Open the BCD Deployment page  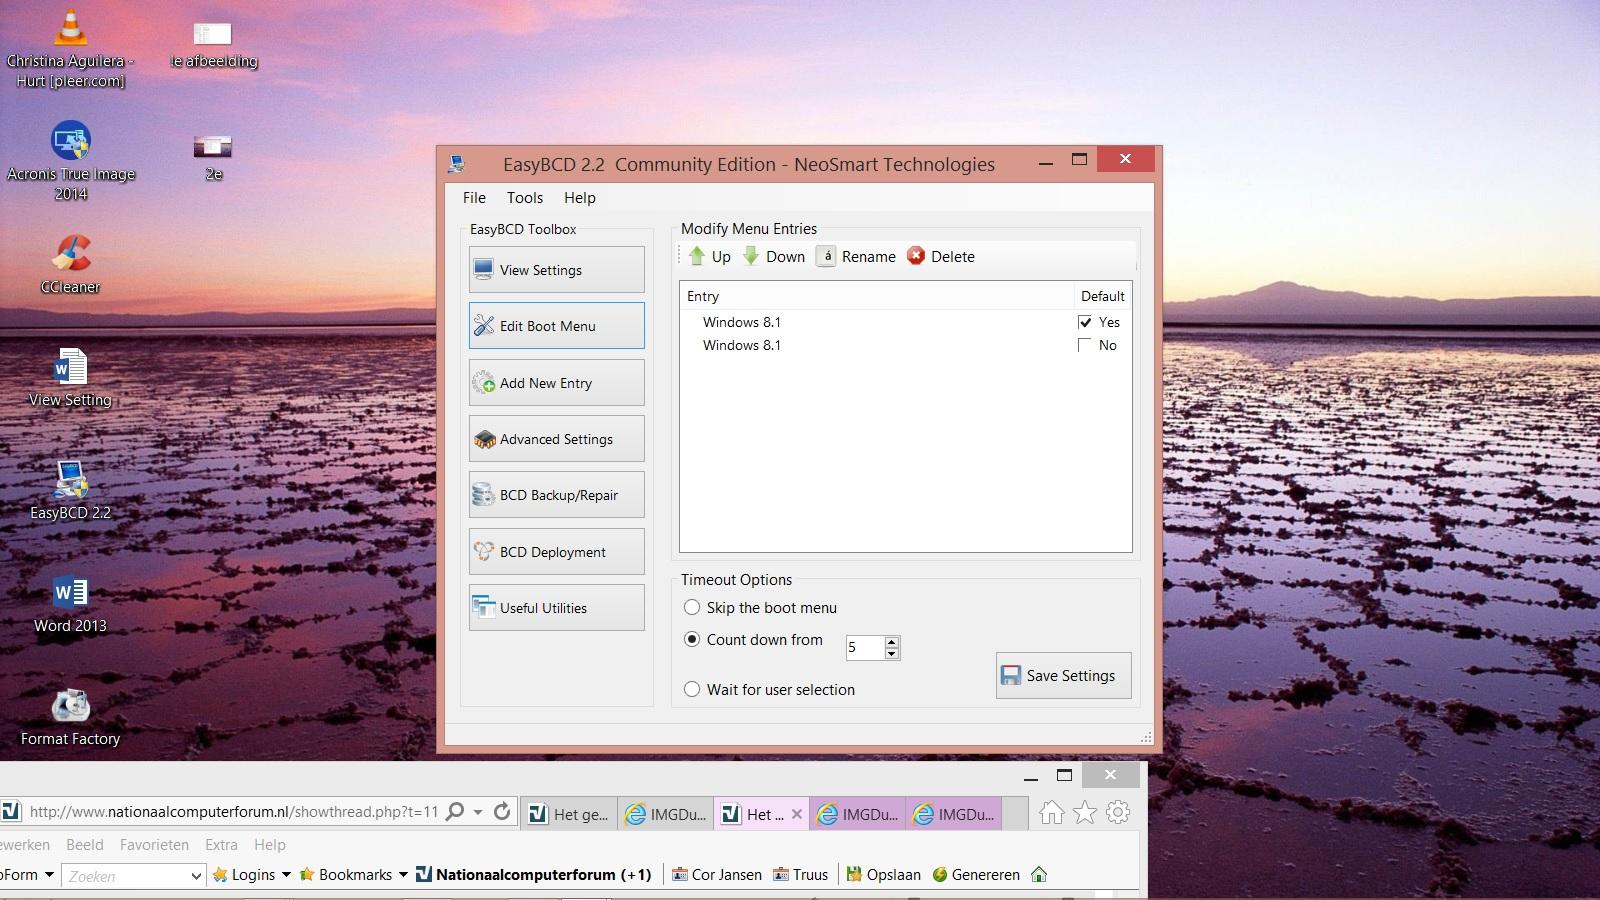coord(556,552)
